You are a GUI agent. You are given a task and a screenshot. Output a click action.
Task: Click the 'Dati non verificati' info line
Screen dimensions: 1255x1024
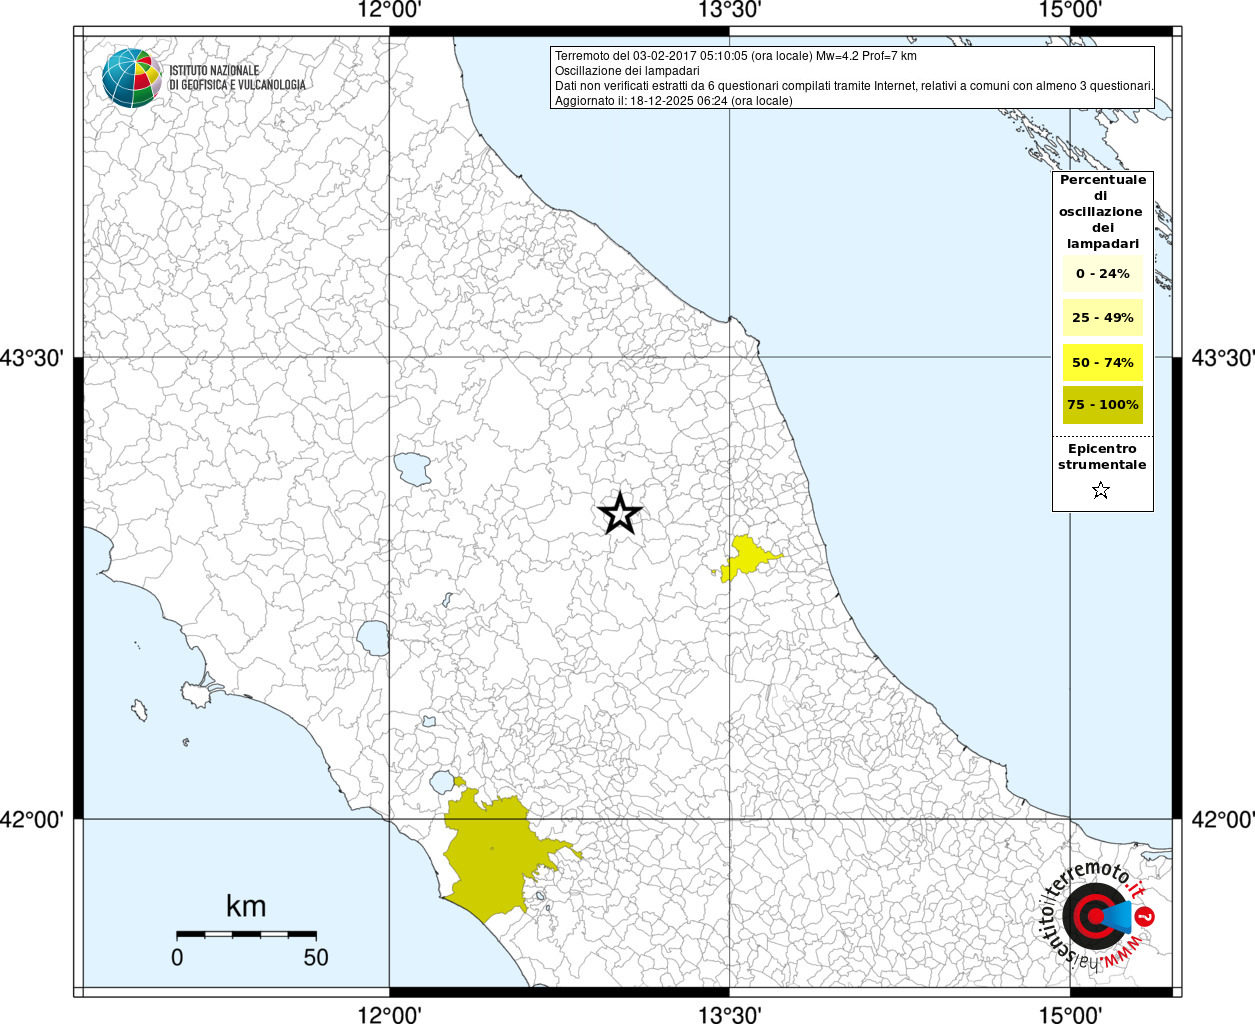(854, 86)
